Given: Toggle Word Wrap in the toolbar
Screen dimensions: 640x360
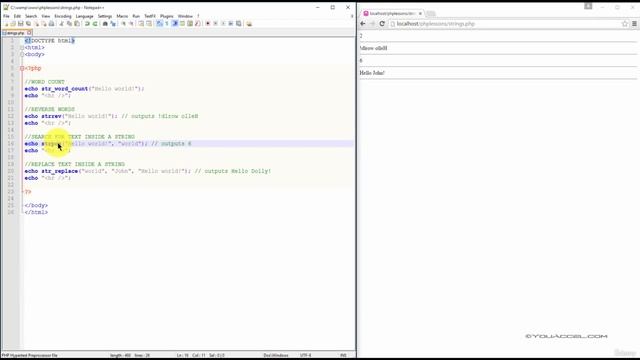Looking at the screenshot, I should (x=159, y=24).
